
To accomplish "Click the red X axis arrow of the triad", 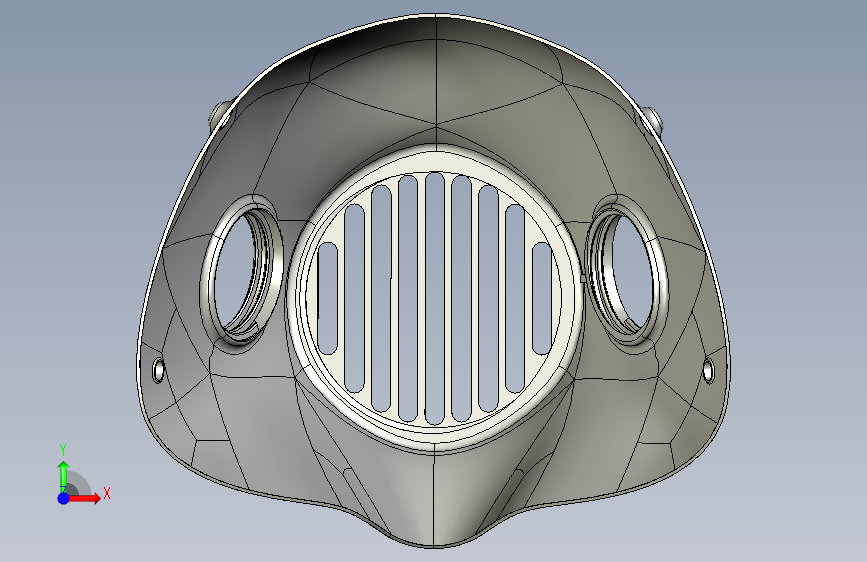I will (x=84, y=498).
